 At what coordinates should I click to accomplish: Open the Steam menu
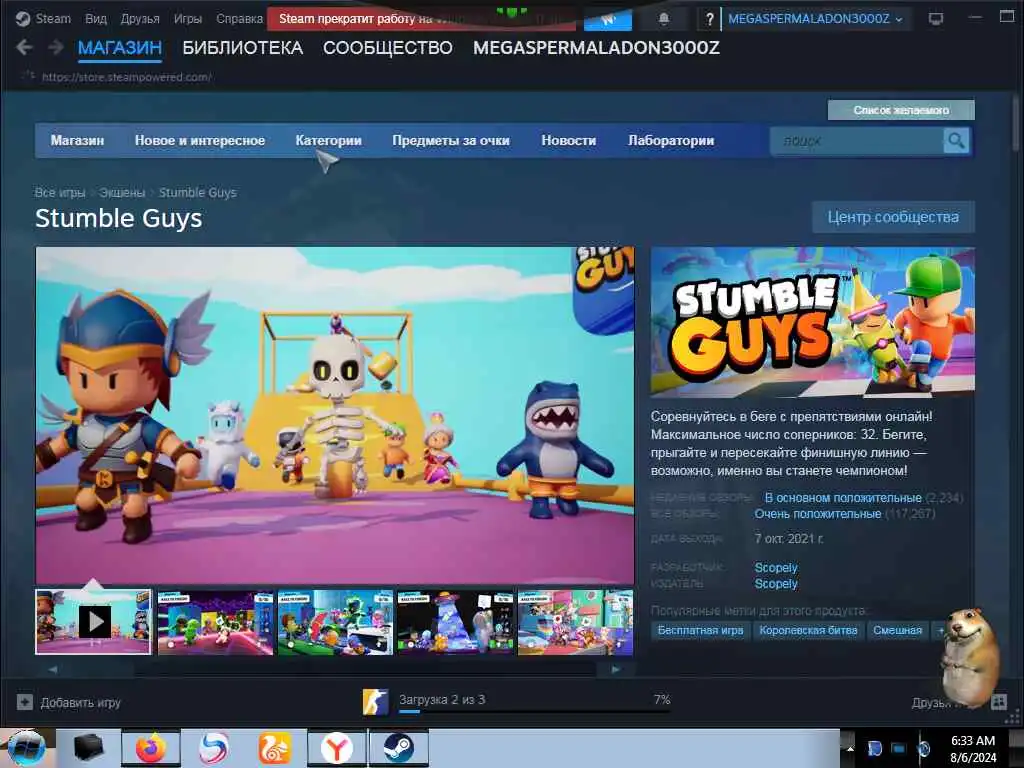44,18
